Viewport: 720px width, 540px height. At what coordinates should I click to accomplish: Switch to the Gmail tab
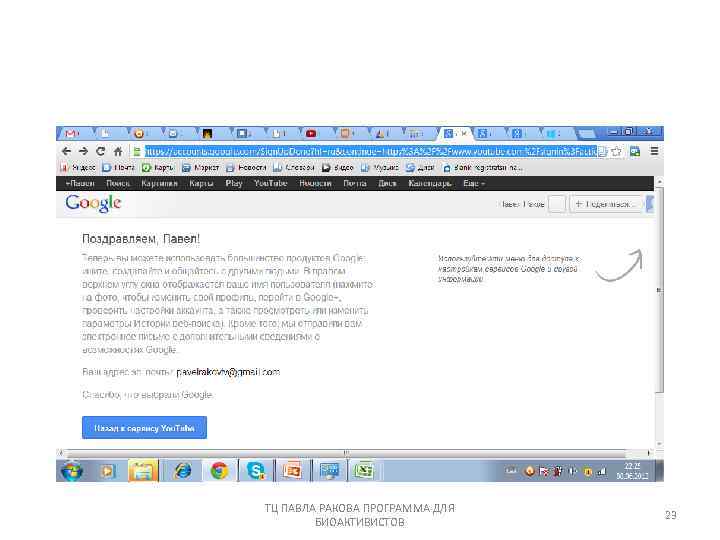(x=72, y=134)
